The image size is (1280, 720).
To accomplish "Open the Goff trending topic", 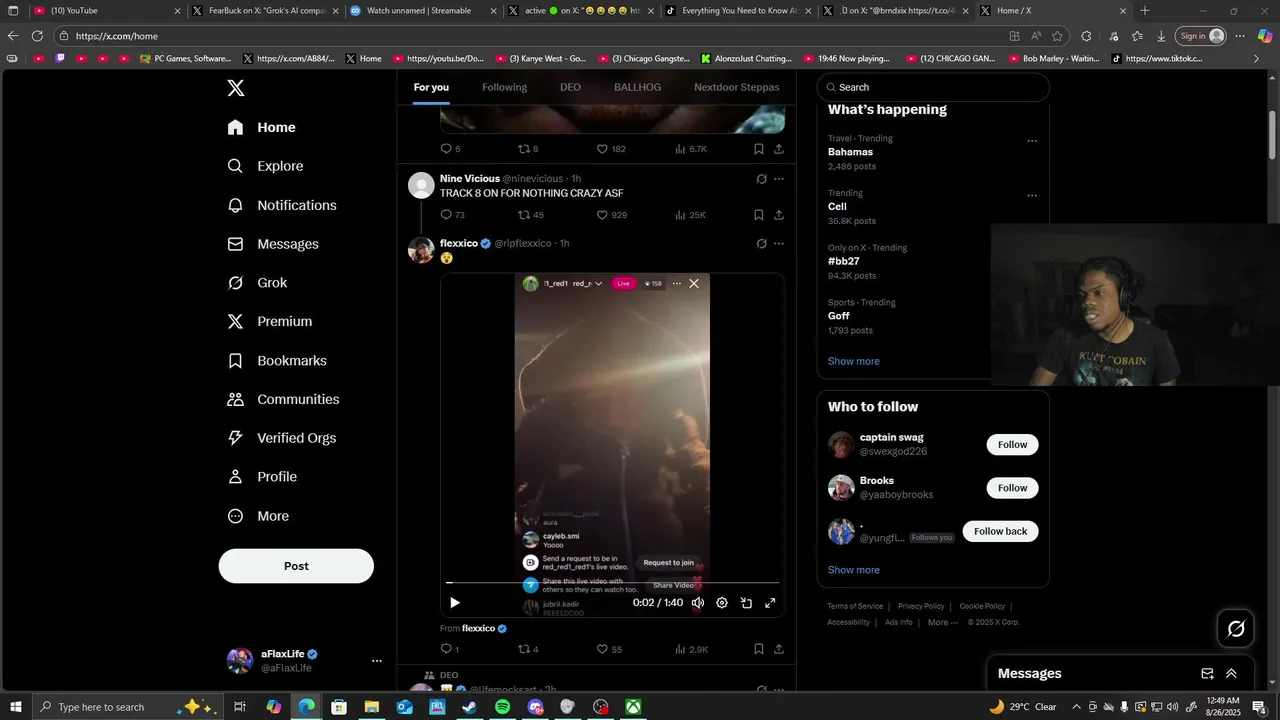I will [838, 316].
